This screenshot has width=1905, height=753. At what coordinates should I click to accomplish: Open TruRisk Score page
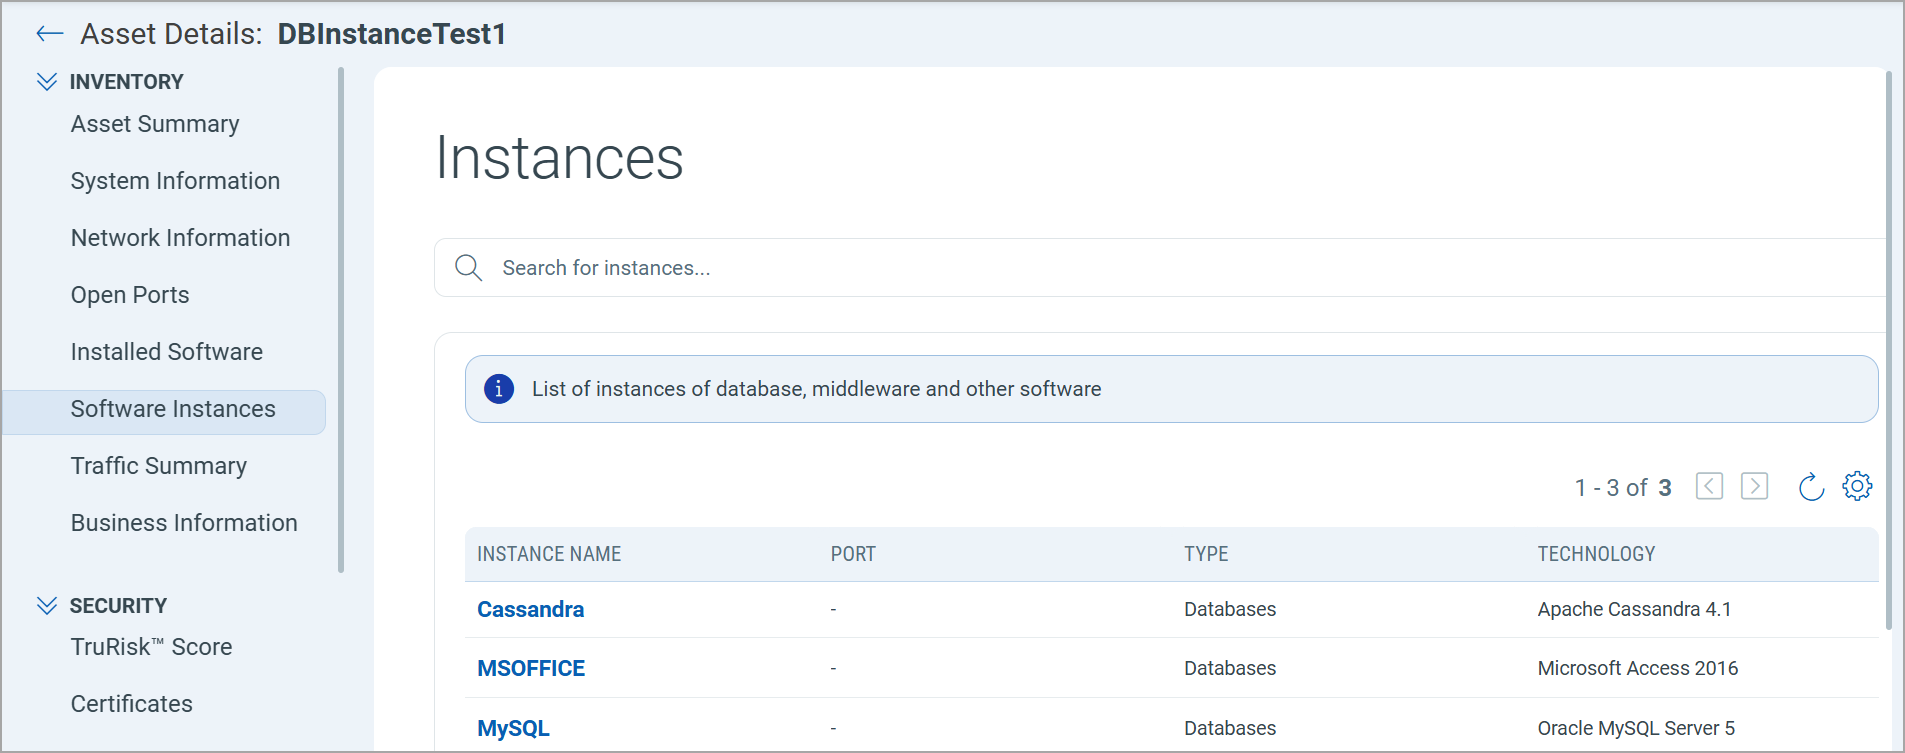[151, 647]
